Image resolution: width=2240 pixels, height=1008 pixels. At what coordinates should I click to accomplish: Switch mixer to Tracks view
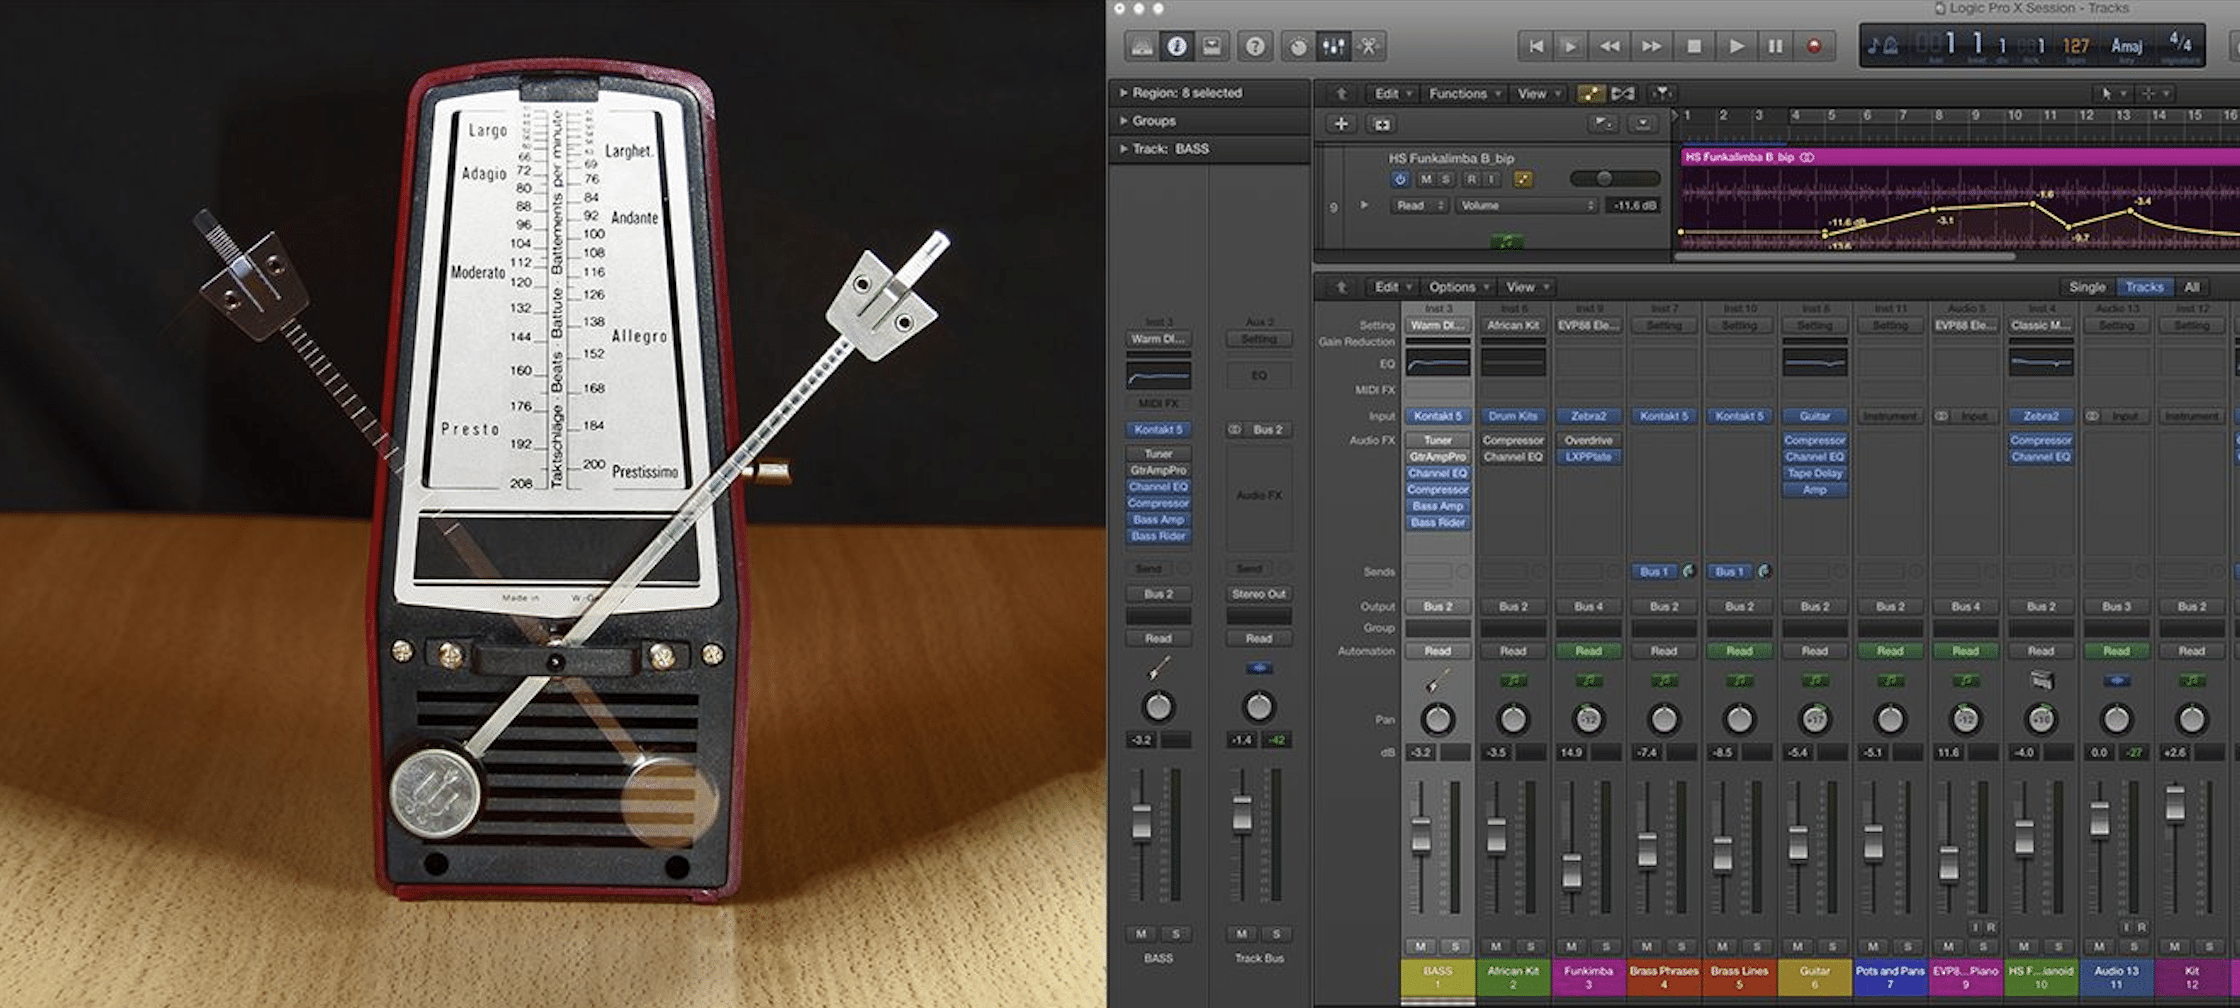point(2144,287)
